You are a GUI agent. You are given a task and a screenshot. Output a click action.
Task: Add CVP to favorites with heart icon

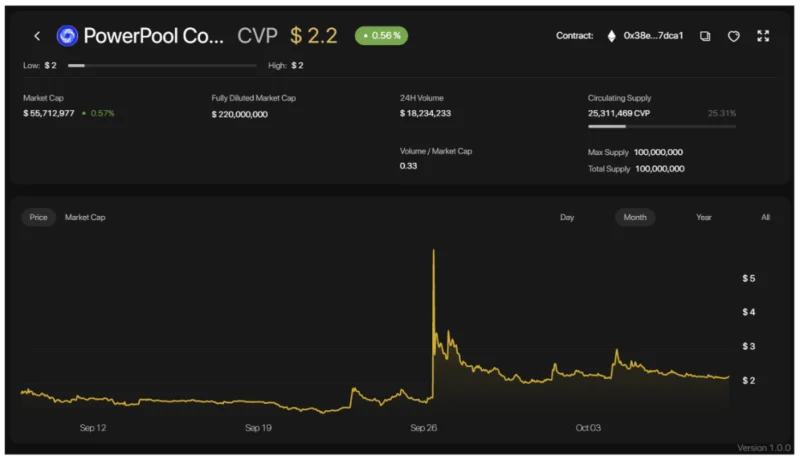point(733,36)
